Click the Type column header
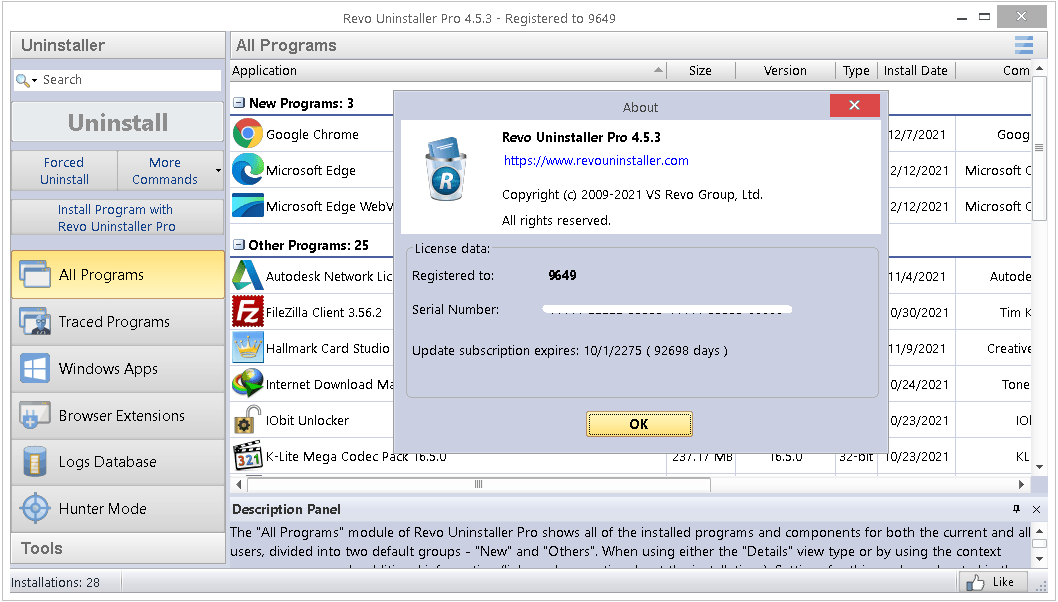Screen dimensions: 1058x602 (x=856, y=70)
